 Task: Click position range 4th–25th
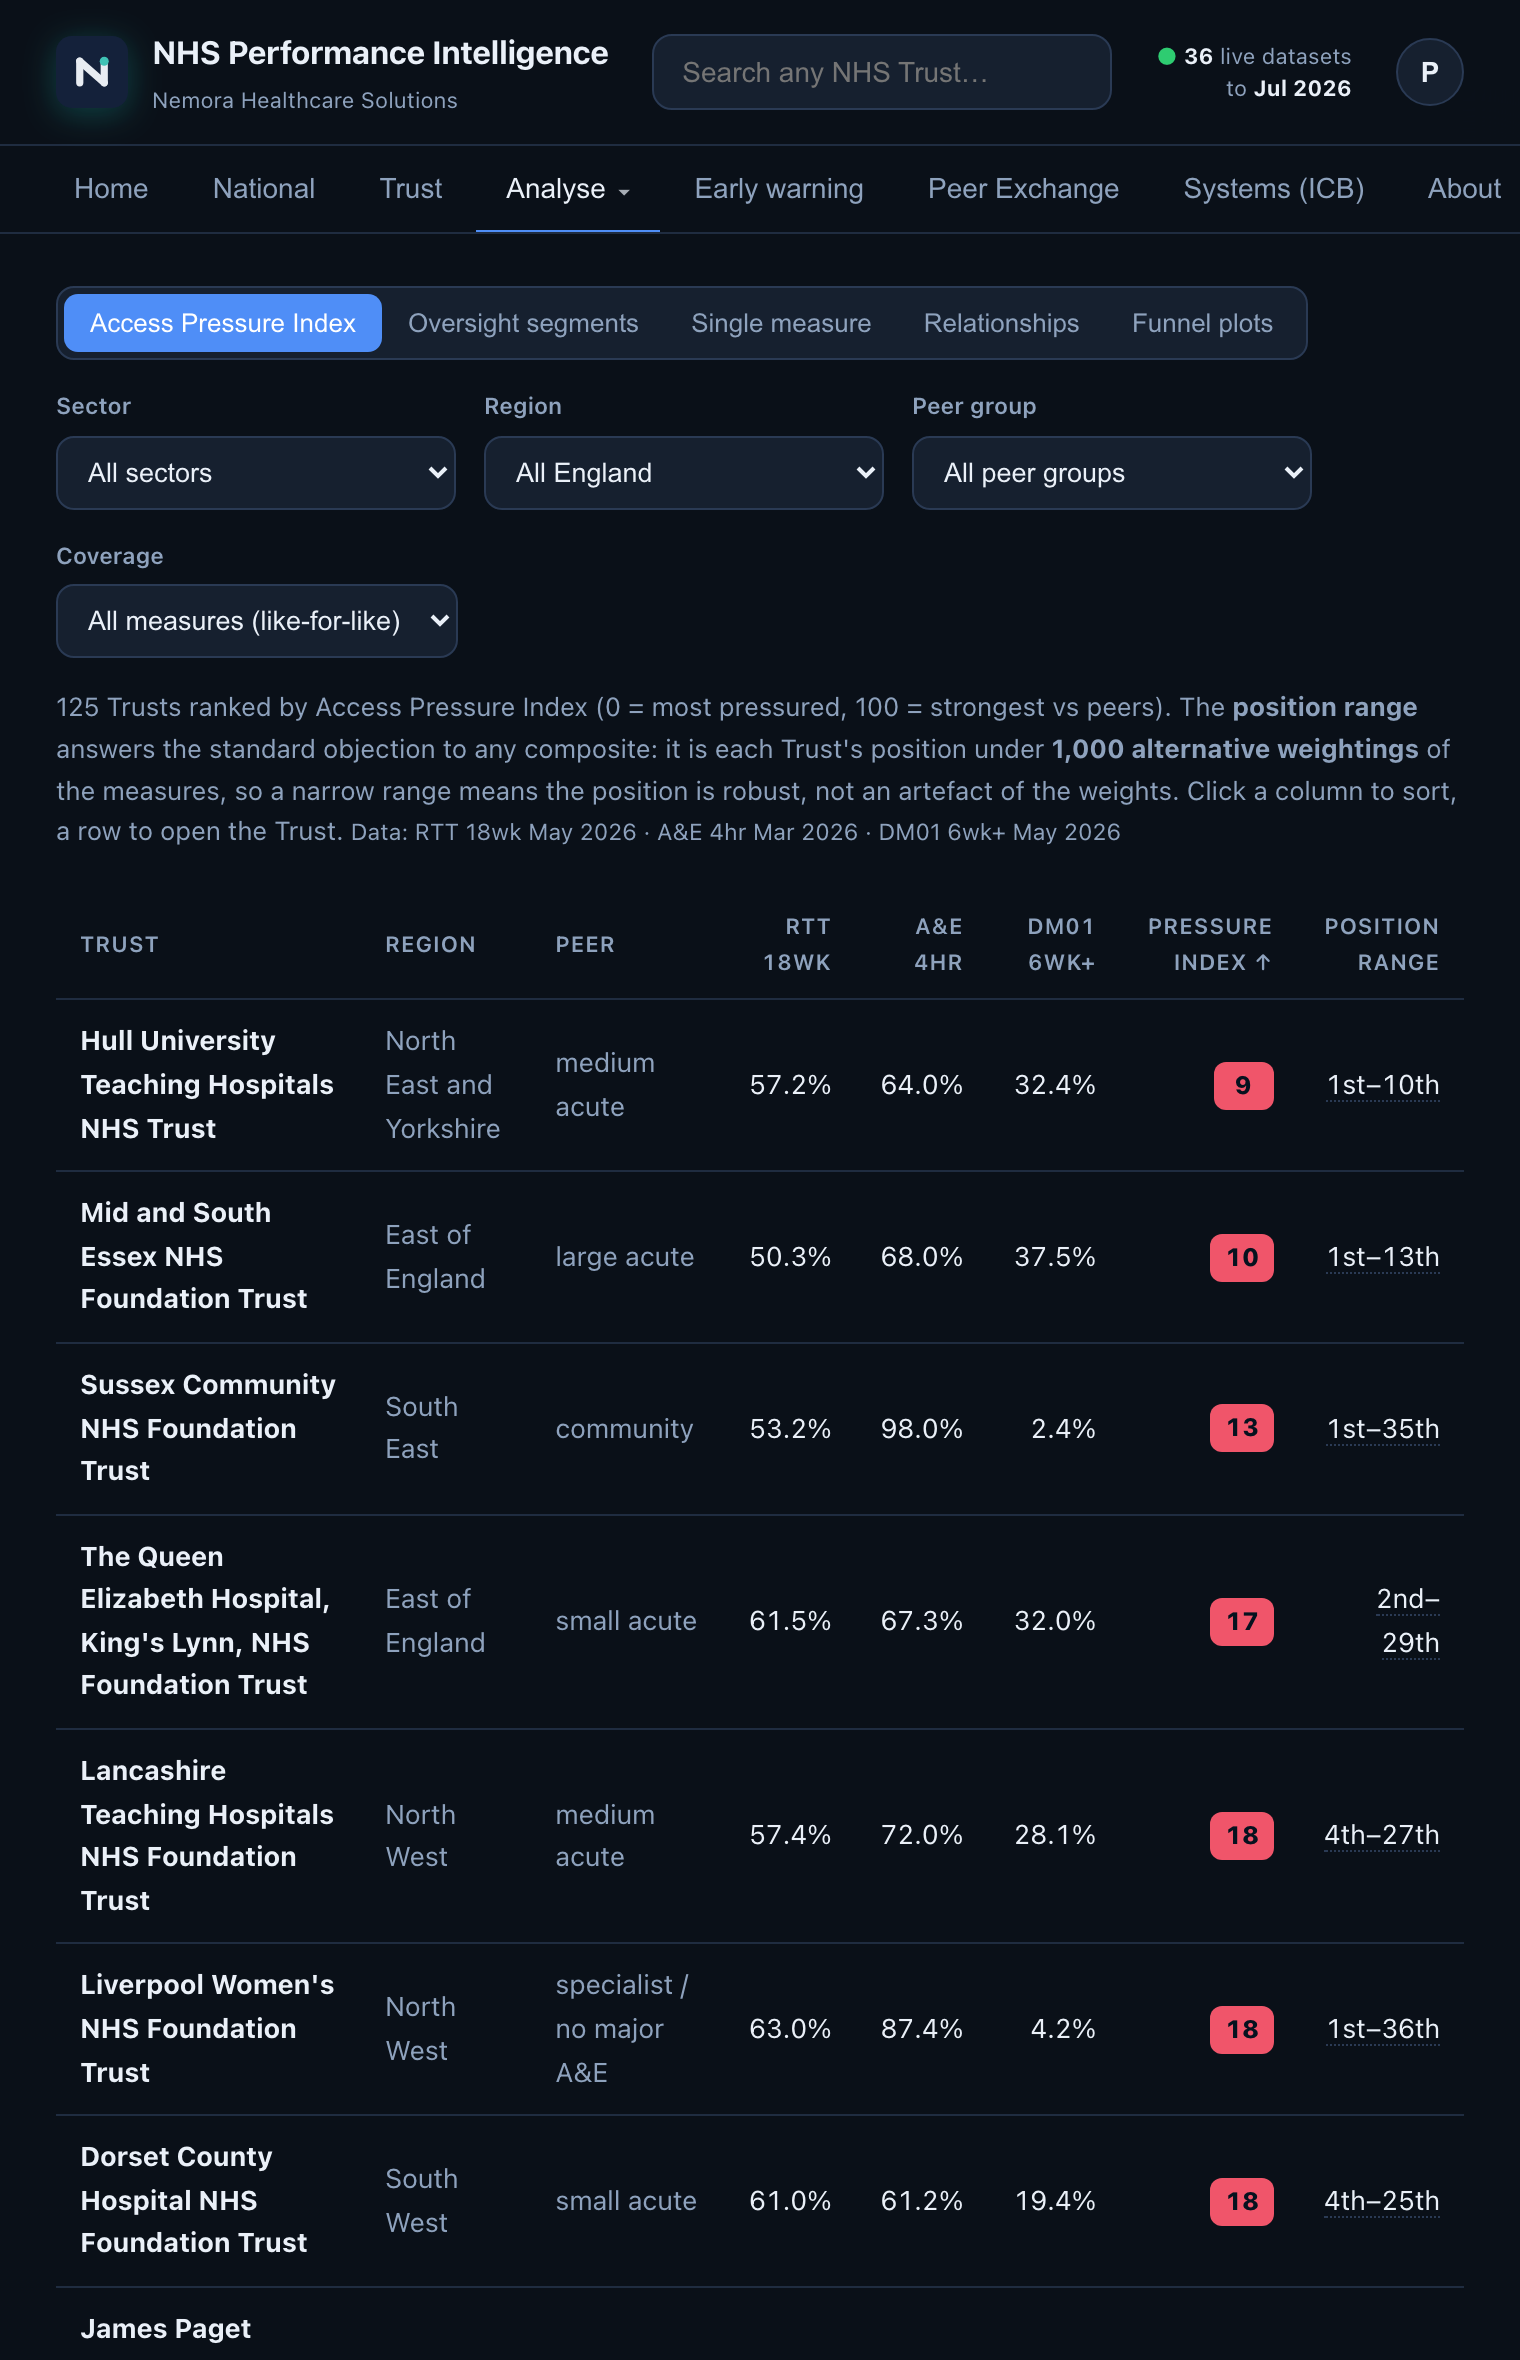click(1382, 2201)
